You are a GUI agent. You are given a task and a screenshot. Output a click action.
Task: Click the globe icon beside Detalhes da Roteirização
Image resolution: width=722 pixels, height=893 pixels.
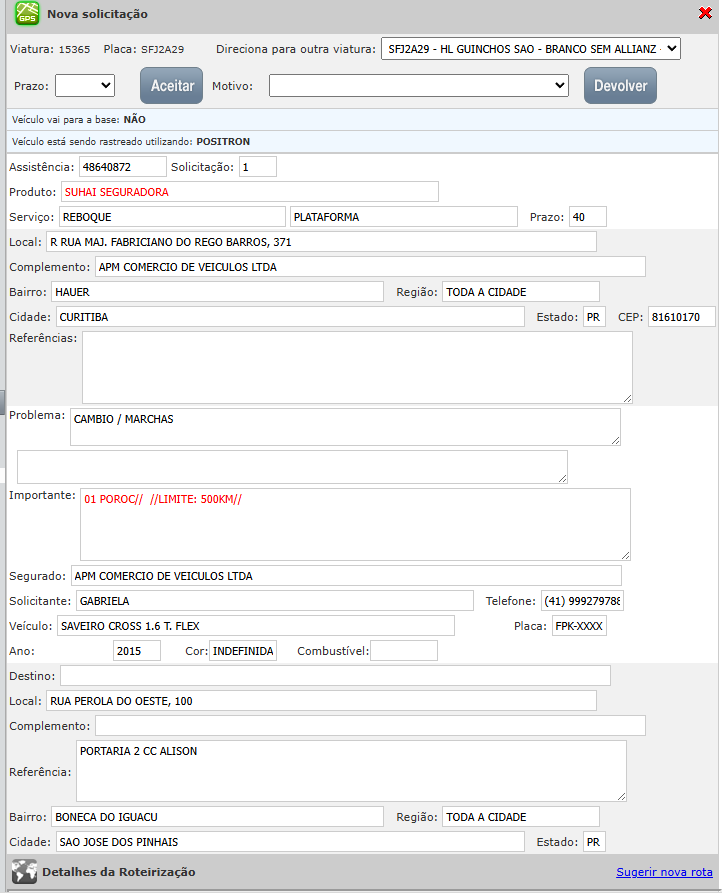point(24,871)
